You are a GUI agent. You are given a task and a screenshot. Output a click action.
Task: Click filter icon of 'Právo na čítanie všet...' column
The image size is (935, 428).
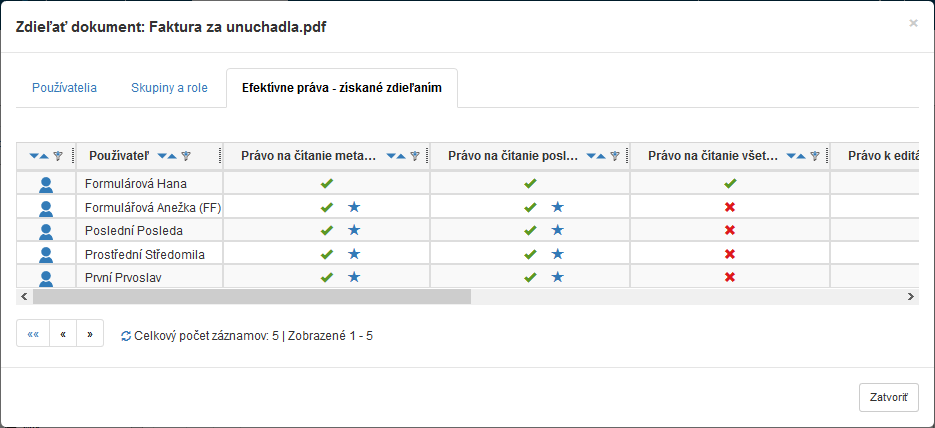pos(815,156)
